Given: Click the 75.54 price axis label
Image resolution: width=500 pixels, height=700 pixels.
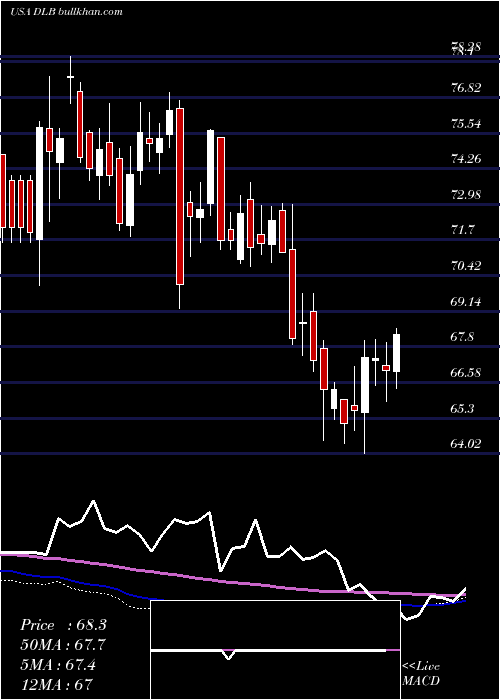Looking at the screenshot, I should click(x=466, y=123).
